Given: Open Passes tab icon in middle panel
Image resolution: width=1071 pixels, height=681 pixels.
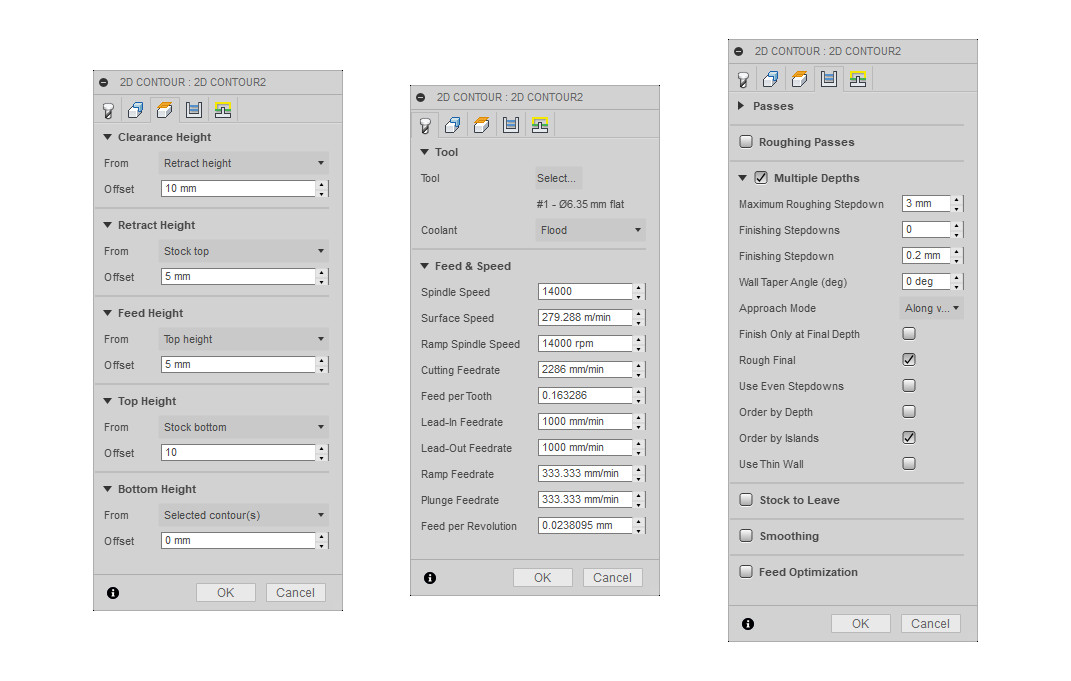Looking at the screenshot, I should pos(511,125).
